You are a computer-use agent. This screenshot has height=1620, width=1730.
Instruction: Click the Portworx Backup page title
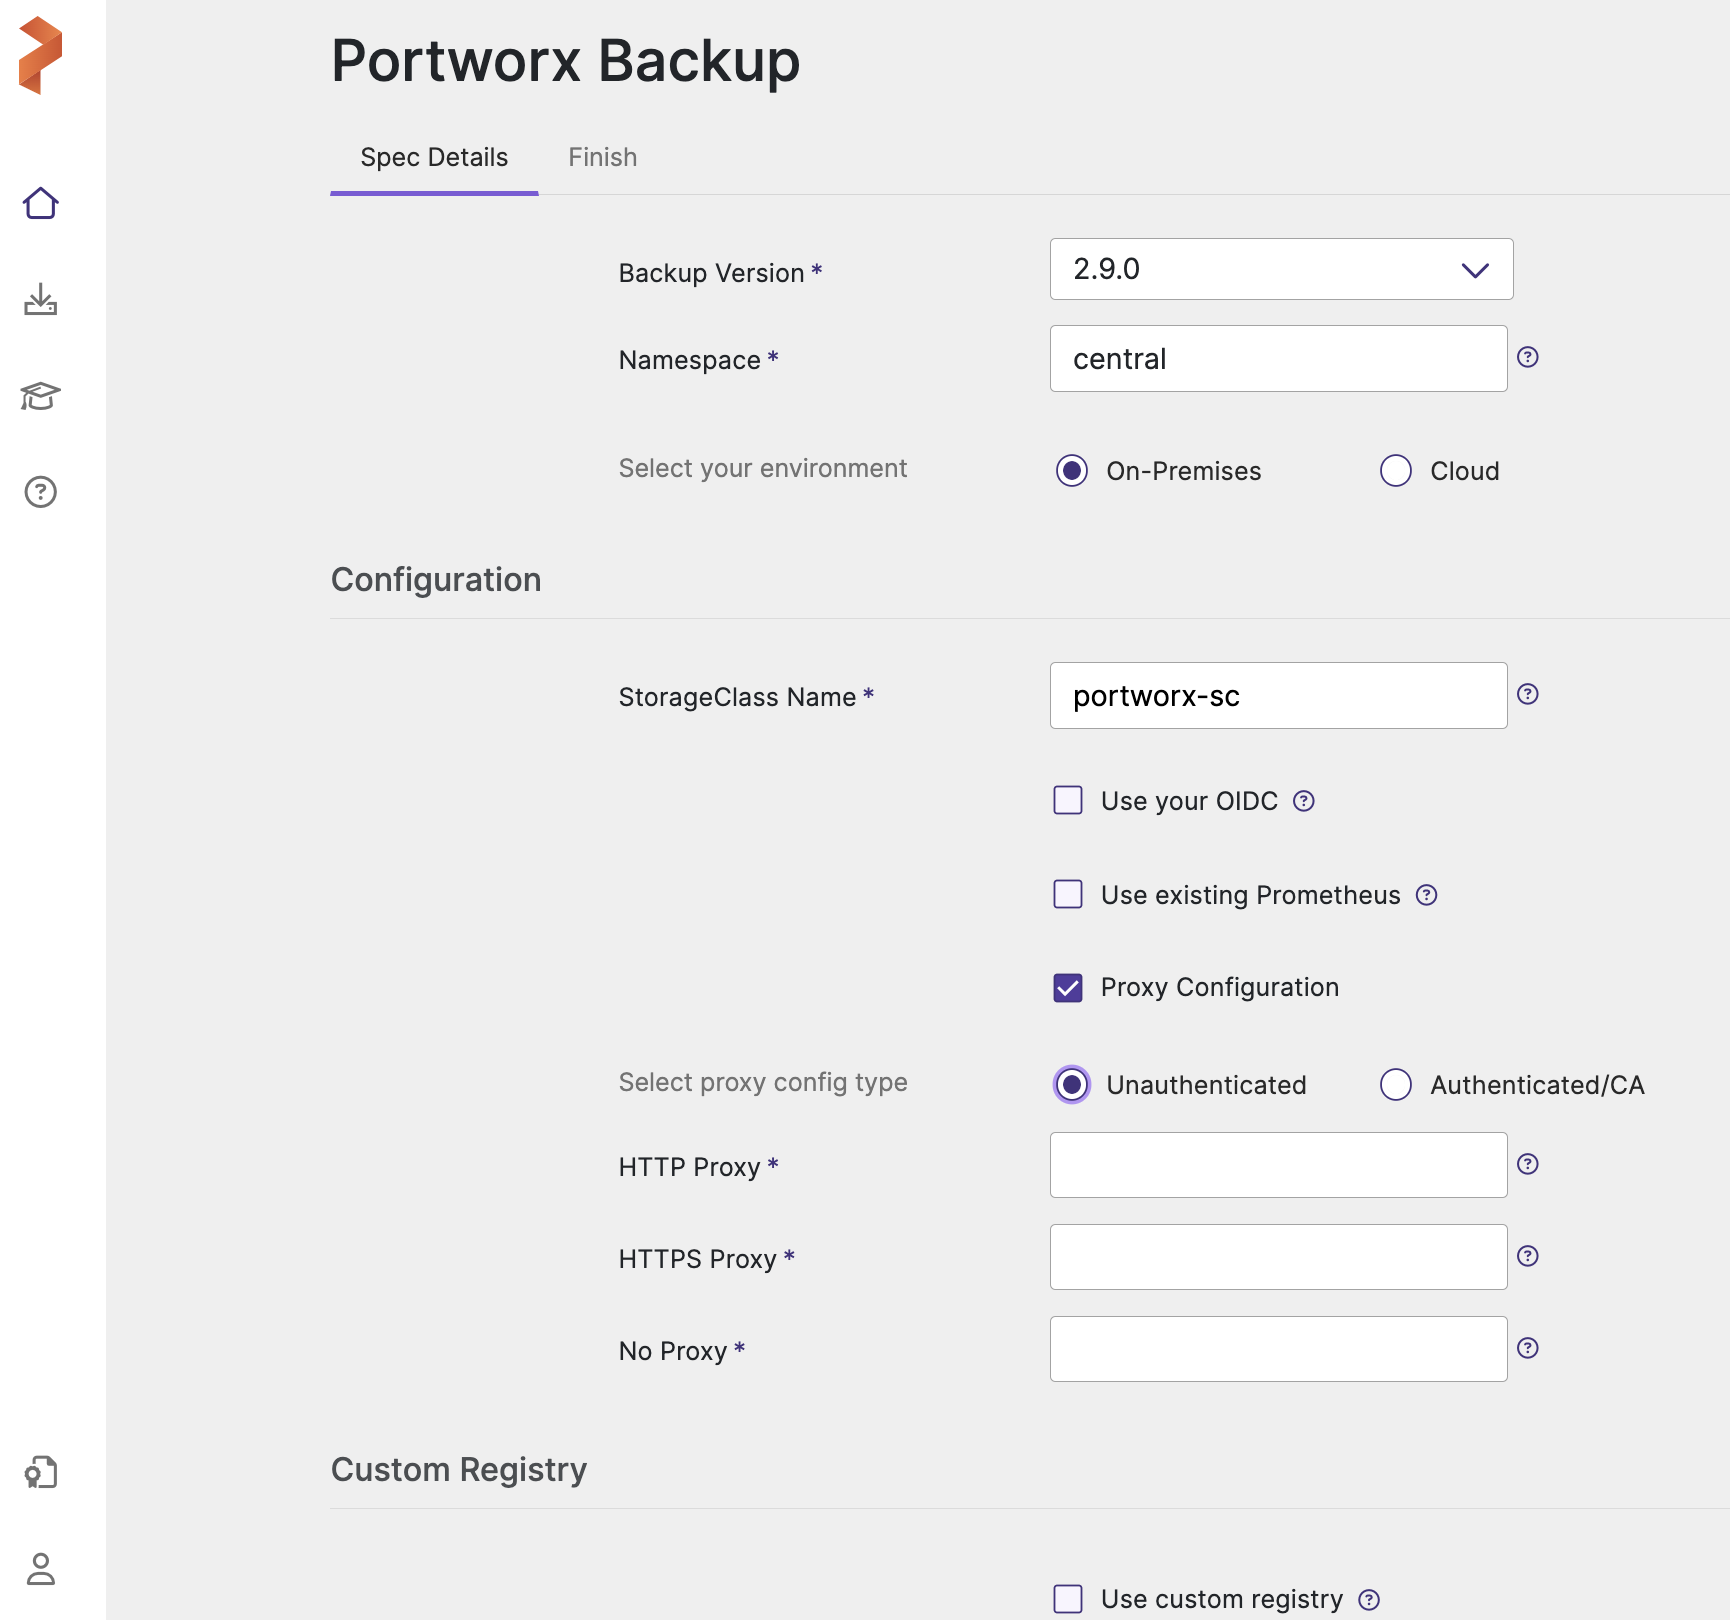(566, 61)
